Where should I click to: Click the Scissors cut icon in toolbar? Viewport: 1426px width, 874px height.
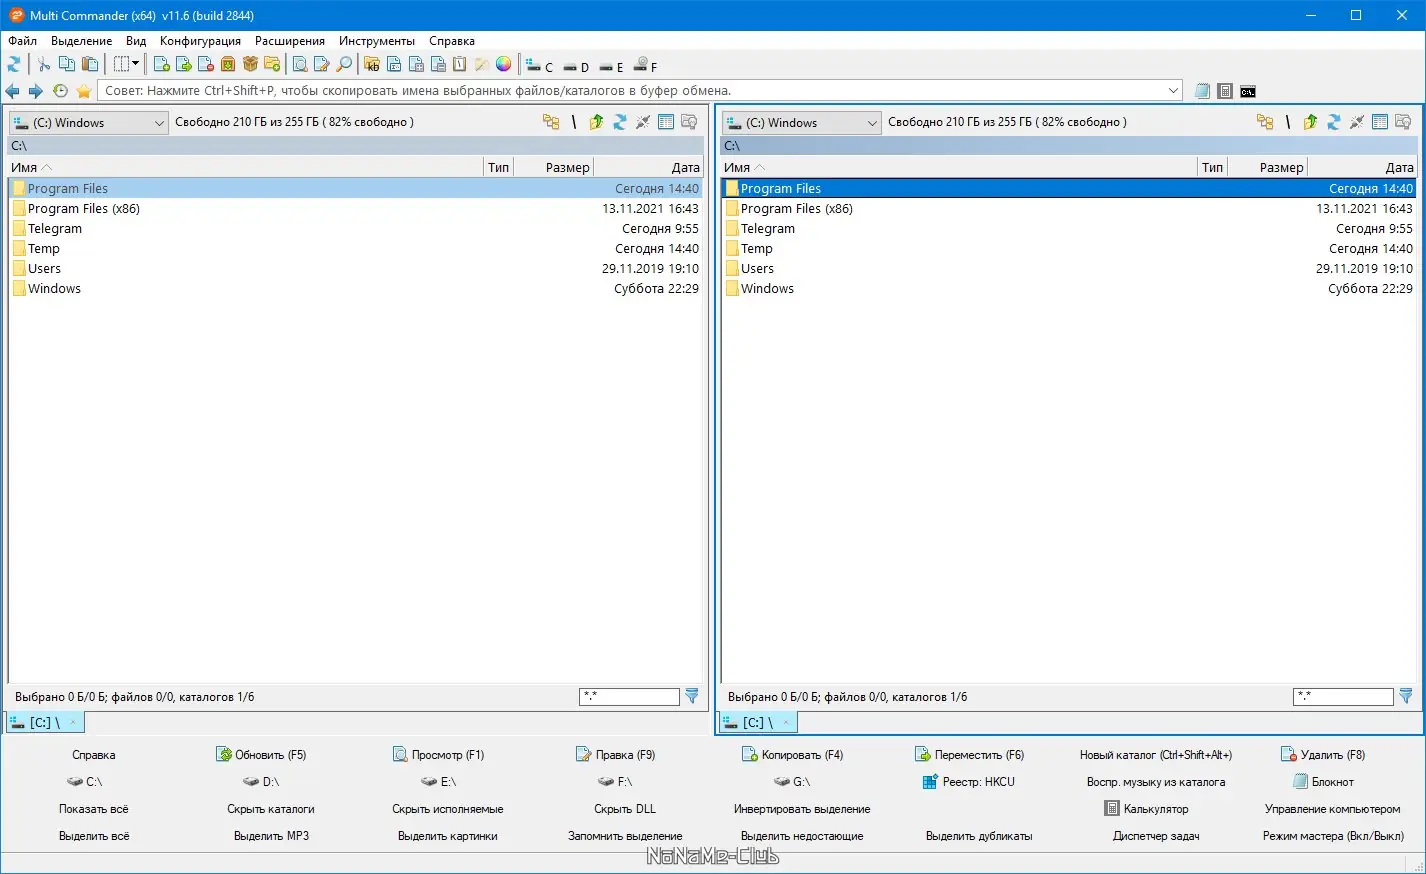click(x=44, y=64)
